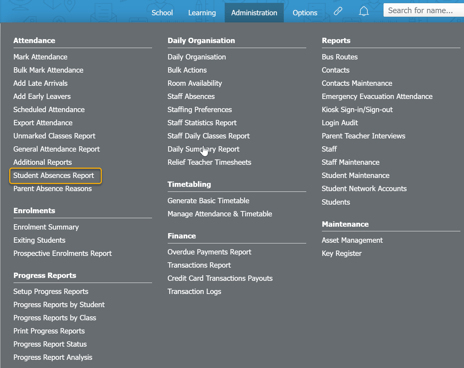This screenshot has height=368, width=464.
Task: View Transaction Logs
Action: (194, 292)
